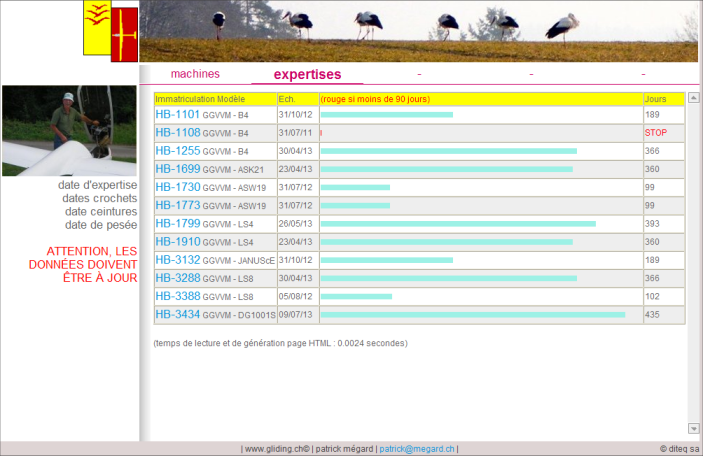
Task: Open glider HB-3132 details
Action: coord(178,260)
